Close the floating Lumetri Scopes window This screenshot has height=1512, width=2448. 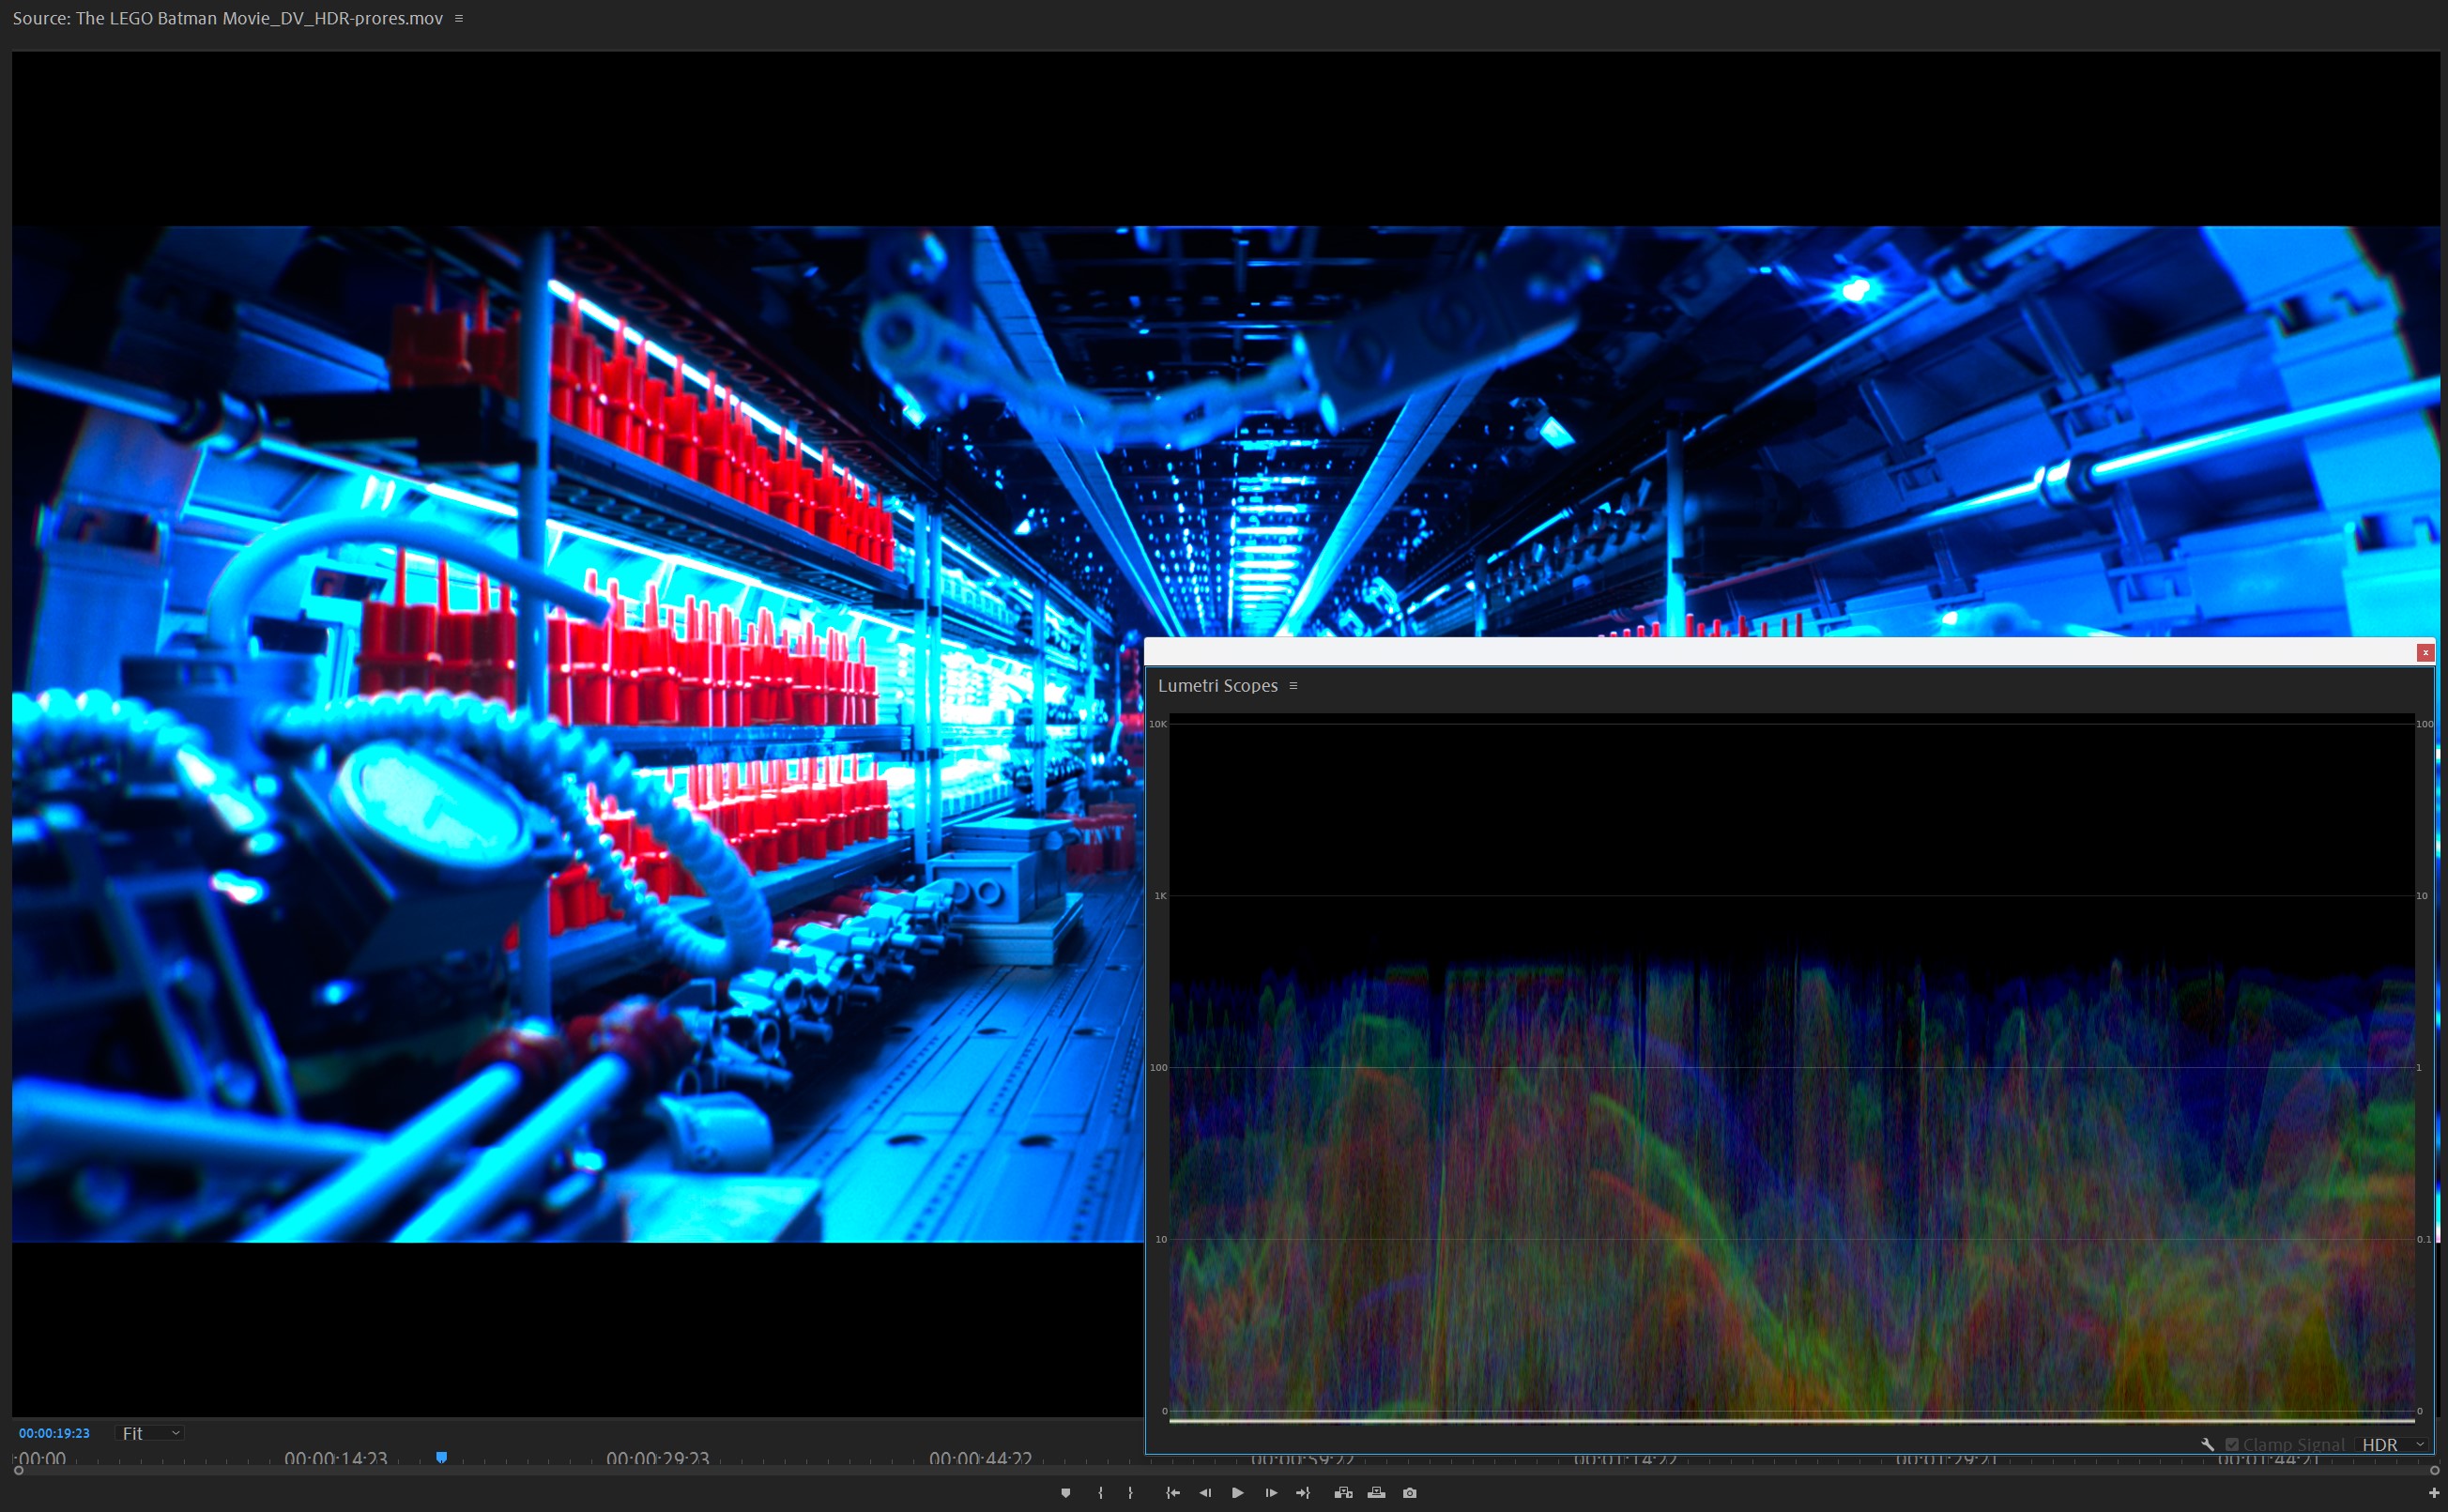pyautogui.click(x=2425, y=652)
